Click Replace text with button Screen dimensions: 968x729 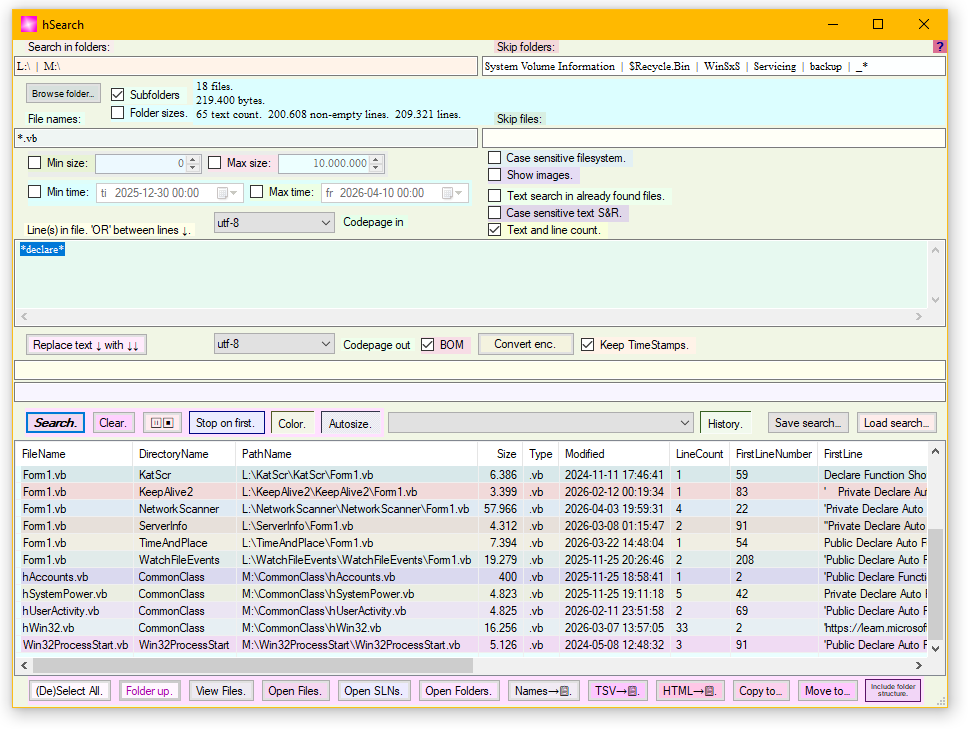click(86, 344)
